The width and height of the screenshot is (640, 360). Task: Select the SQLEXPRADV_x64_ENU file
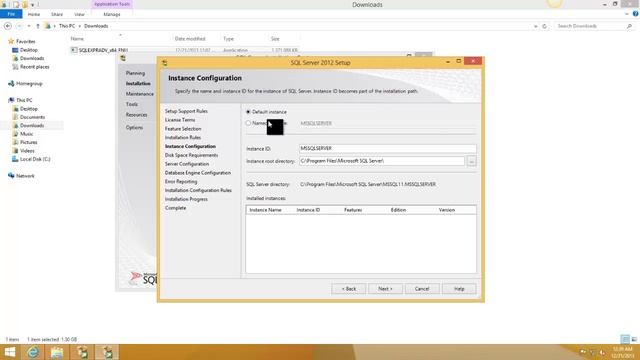tap(103, 50)
